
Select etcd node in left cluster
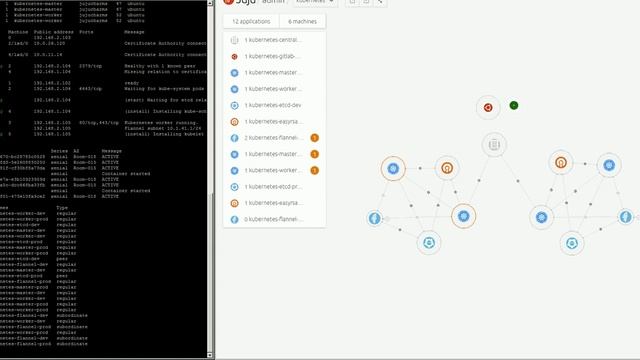click(x=429, y=243)
